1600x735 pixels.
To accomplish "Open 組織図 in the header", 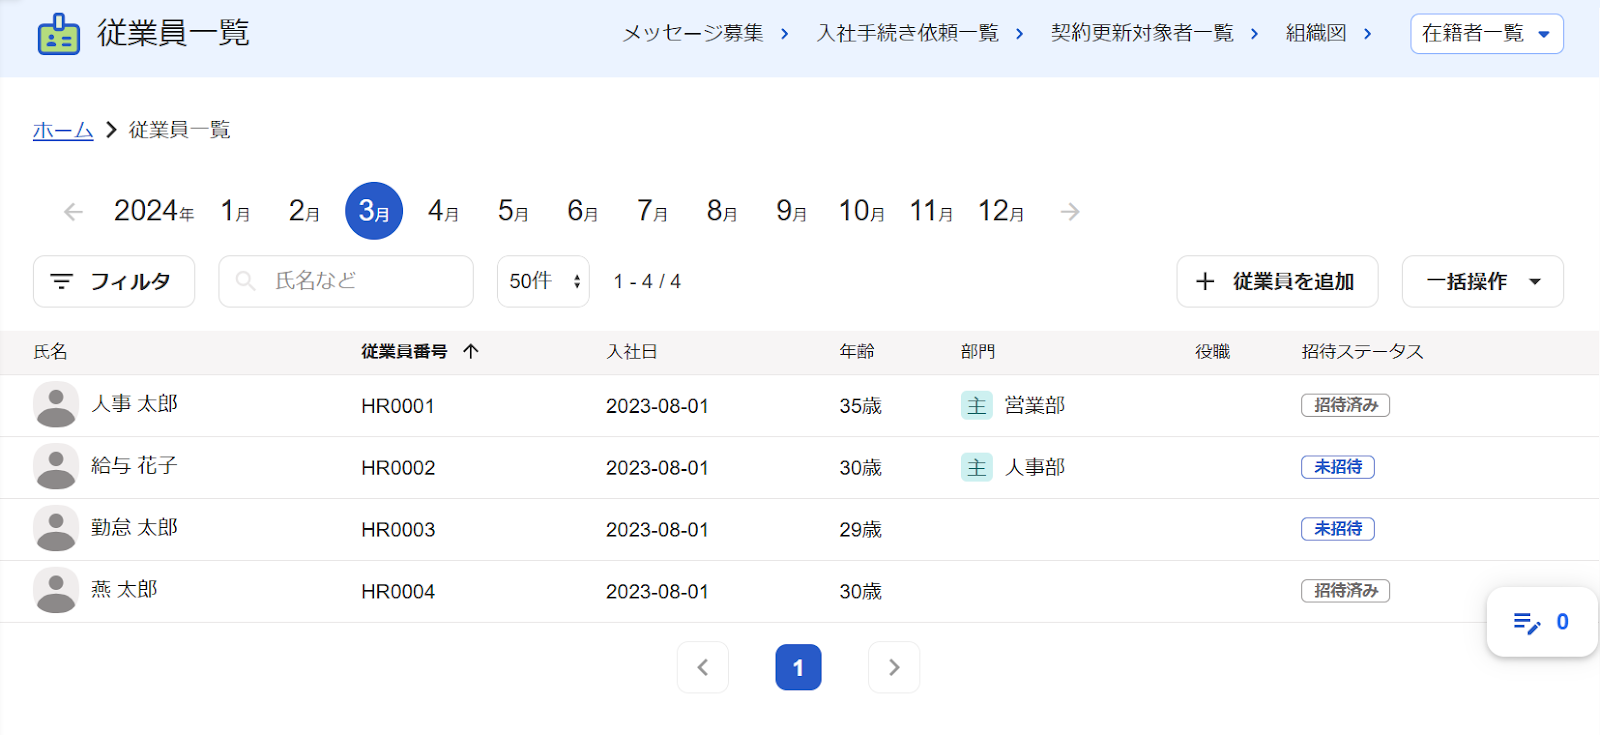I will tap(1329, 33).
